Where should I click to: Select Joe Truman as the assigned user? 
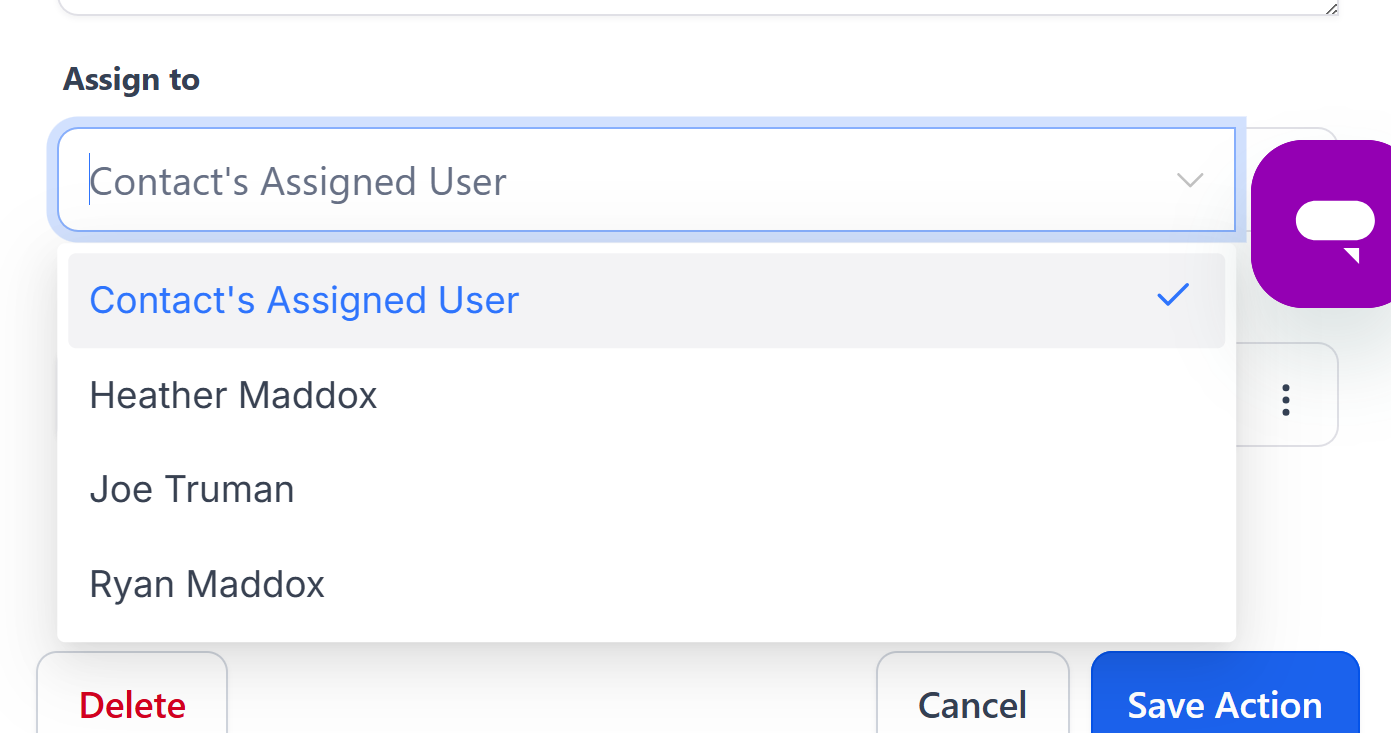192,489
